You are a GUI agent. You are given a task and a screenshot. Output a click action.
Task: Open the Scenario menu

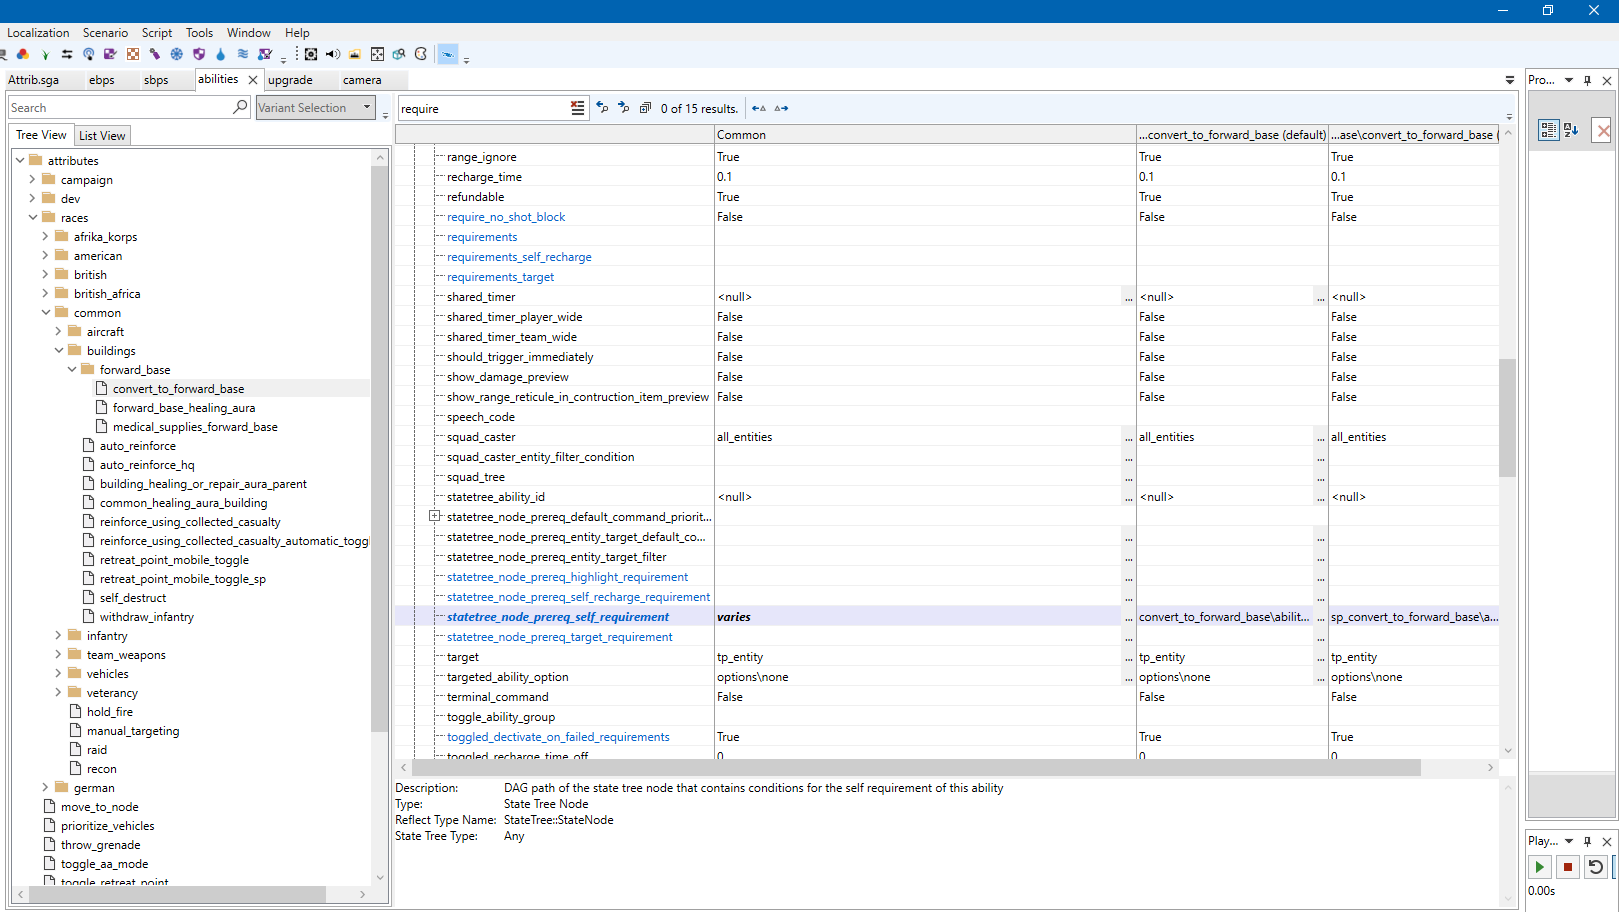tap(105, 33)
